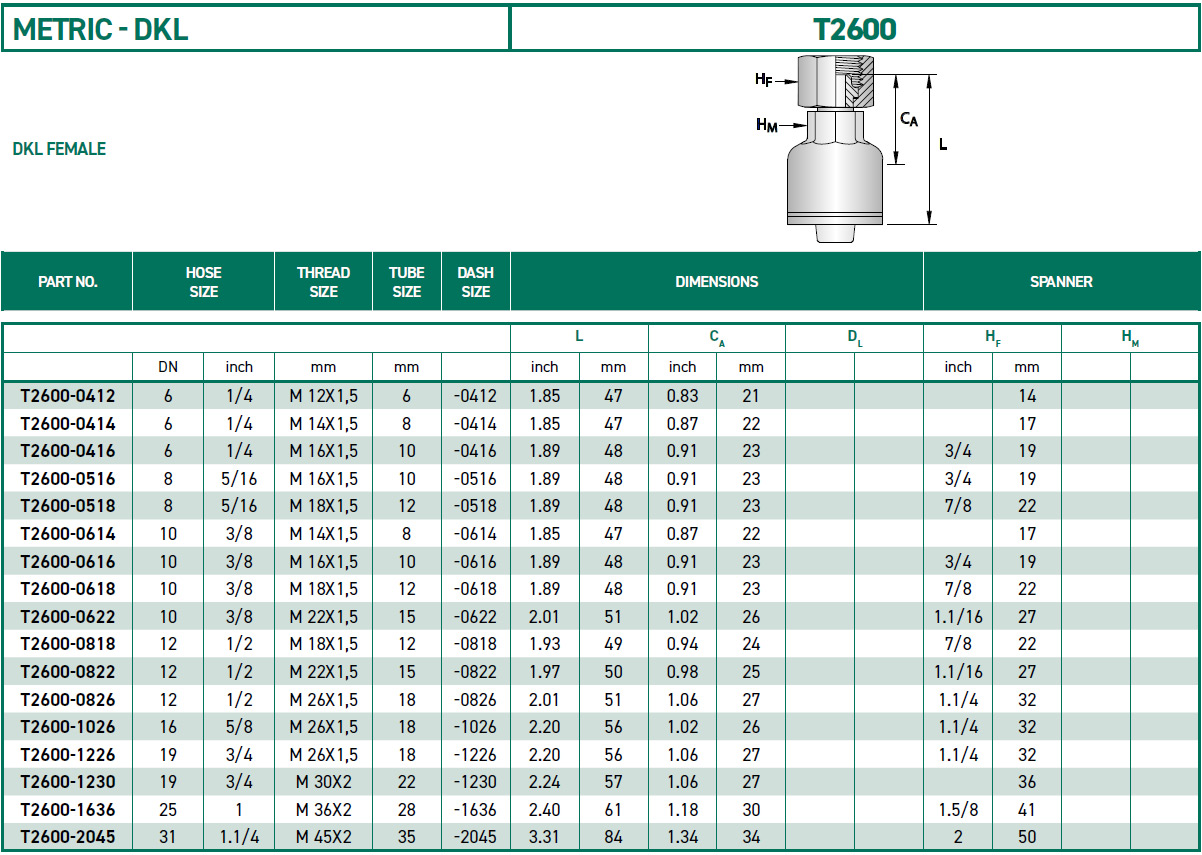Viewport: 1202px width, 855px height.
Task: Select CA inch value 1.34
Action: [x=682, y=837]
